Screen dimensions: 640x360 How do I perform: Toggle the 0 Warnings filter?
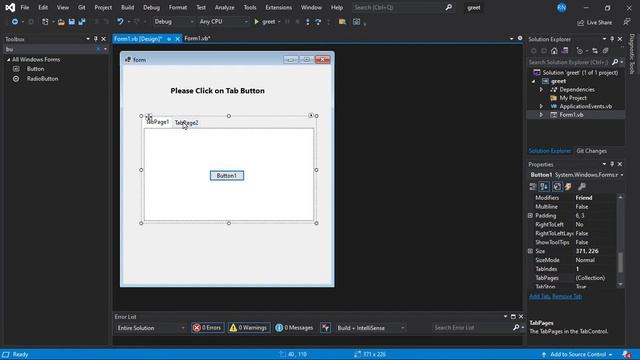(x=249, y=328)
